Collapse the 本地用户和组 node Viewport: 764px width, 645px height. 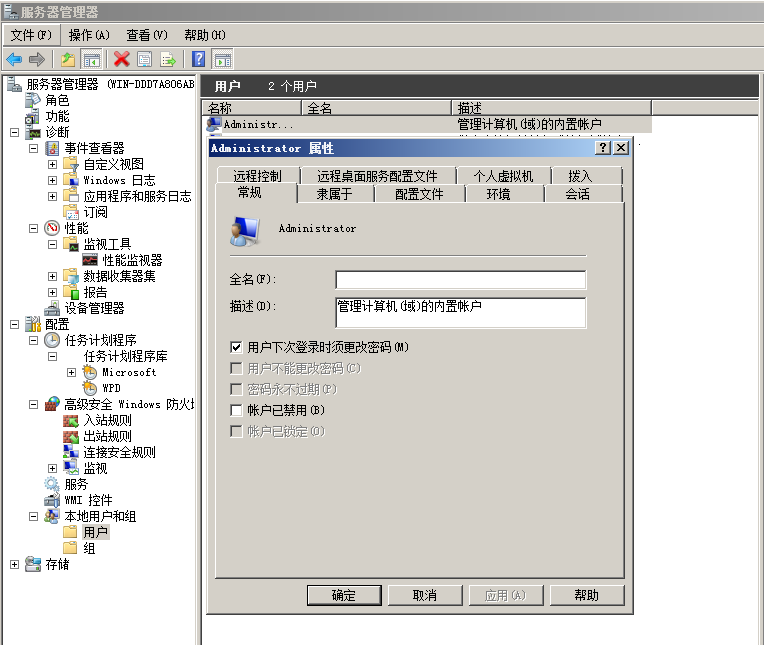pyautogui.click(x=34, y=516)
